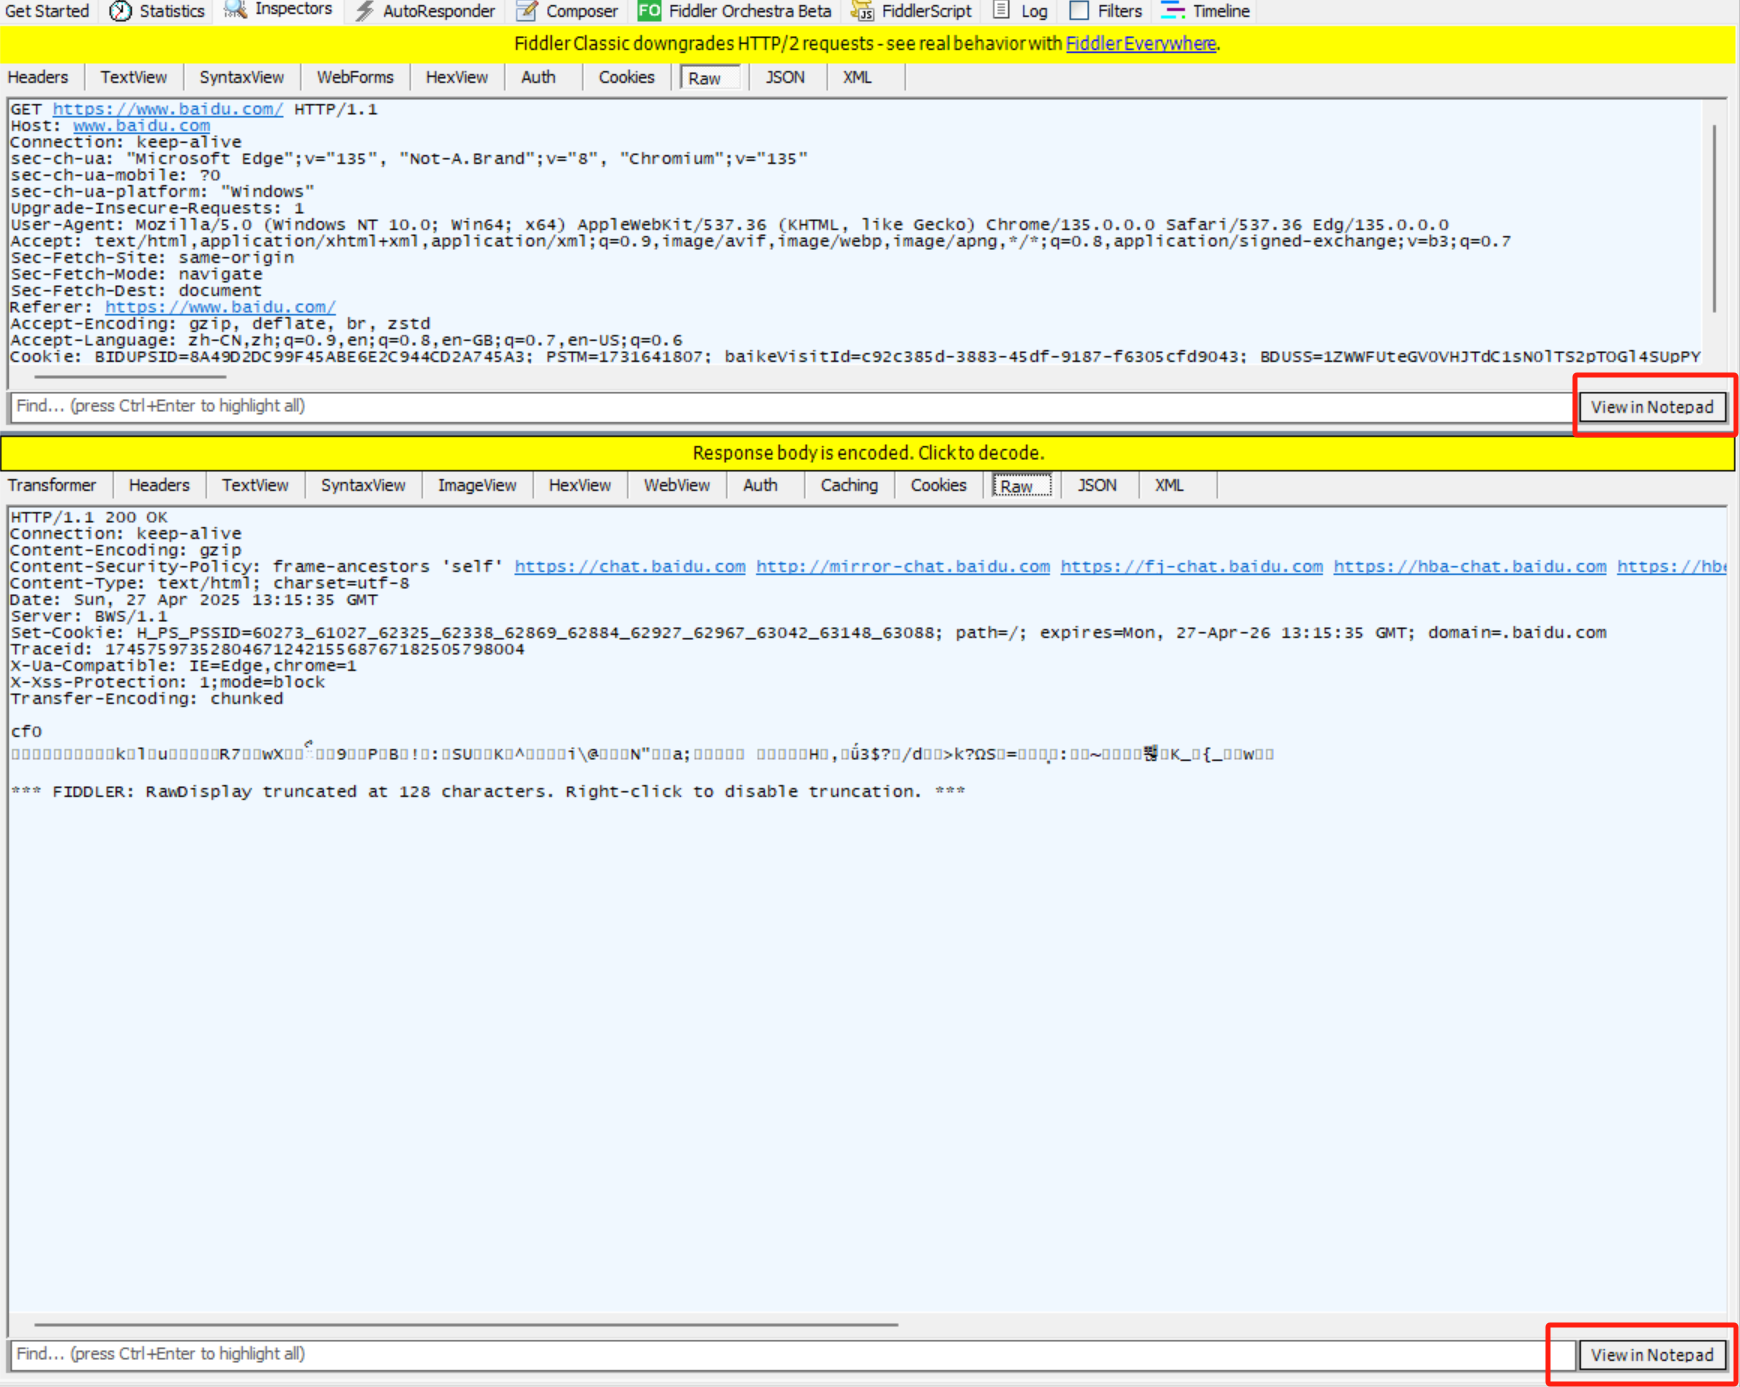Open the Statistics tab

click(171, 11)
